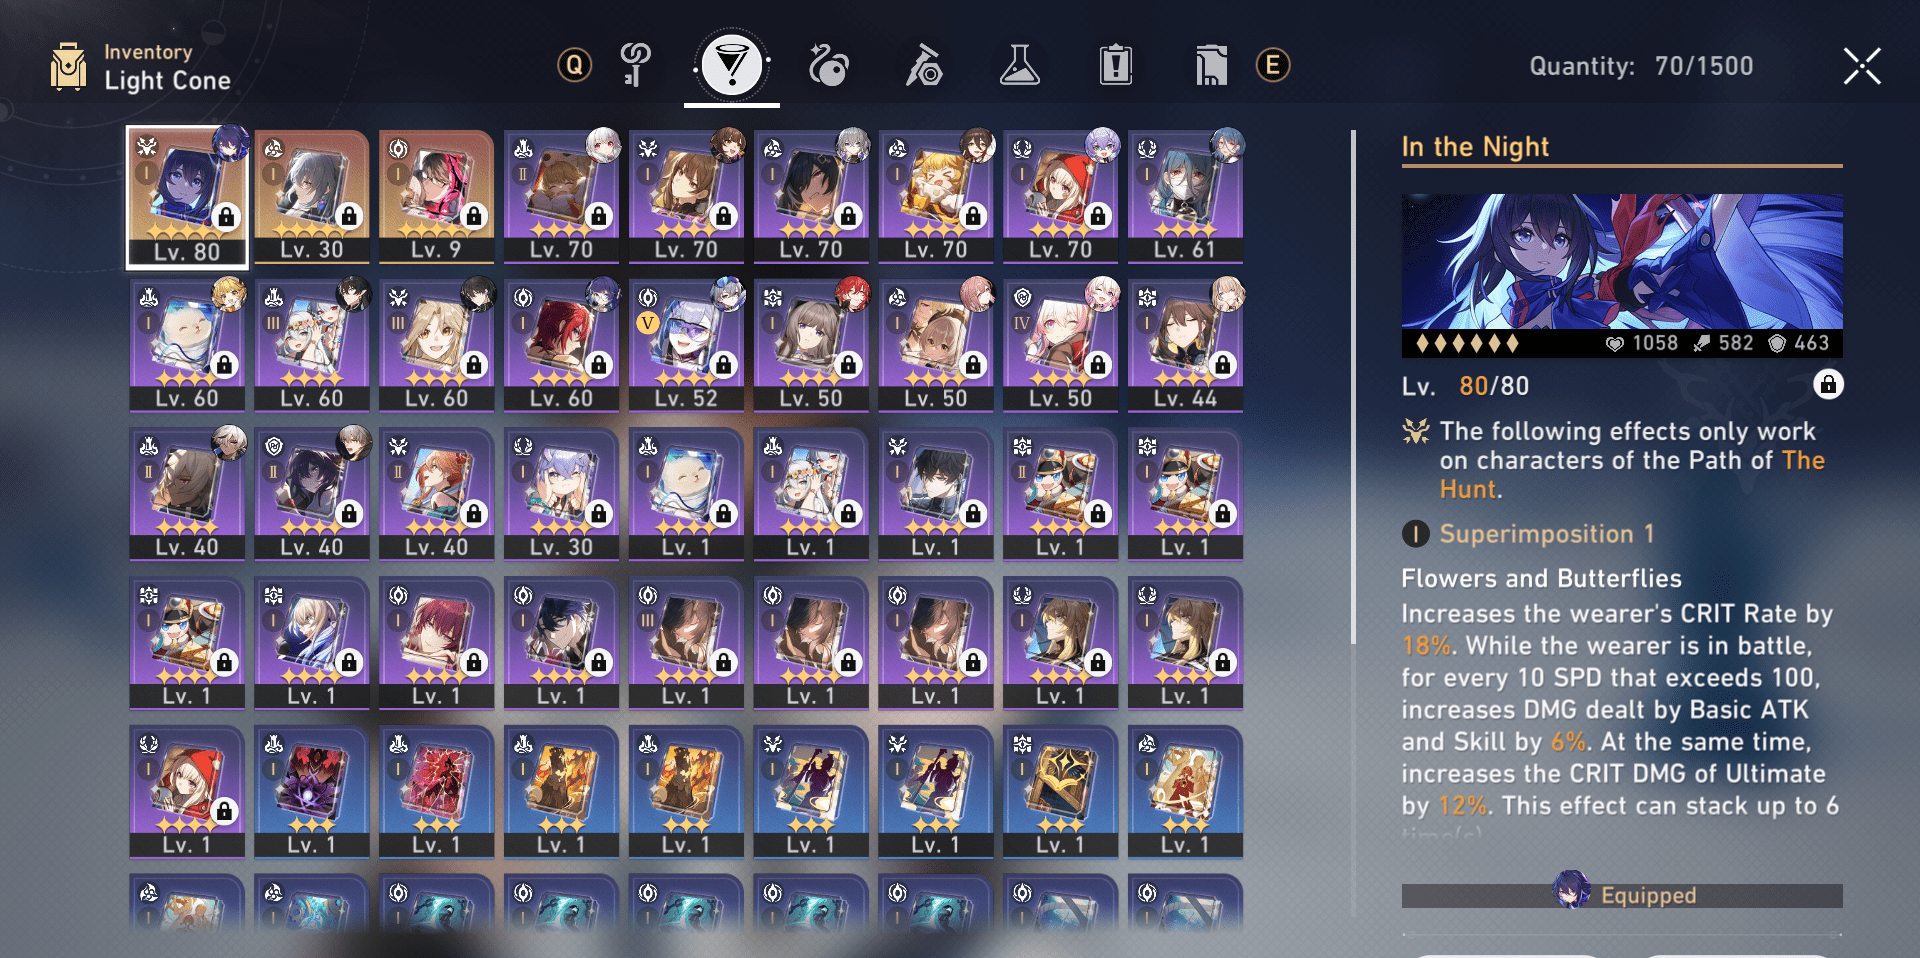Select the Lv. 9 light cone
This screenshot has width=1920, height=958.
point(436,197)
